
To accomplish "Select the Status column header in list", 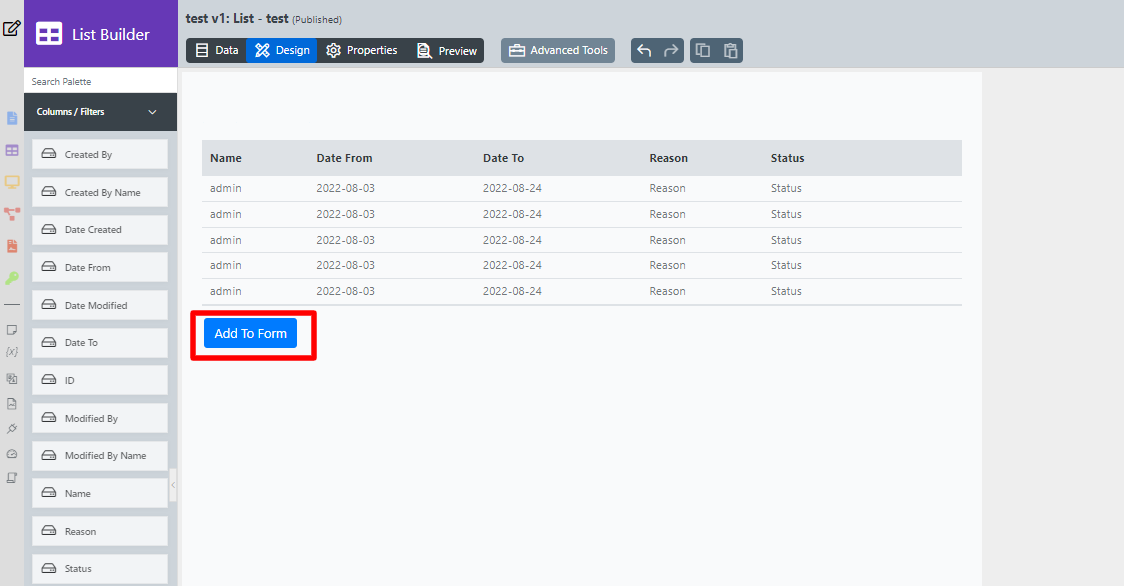I will coord(787,158).
